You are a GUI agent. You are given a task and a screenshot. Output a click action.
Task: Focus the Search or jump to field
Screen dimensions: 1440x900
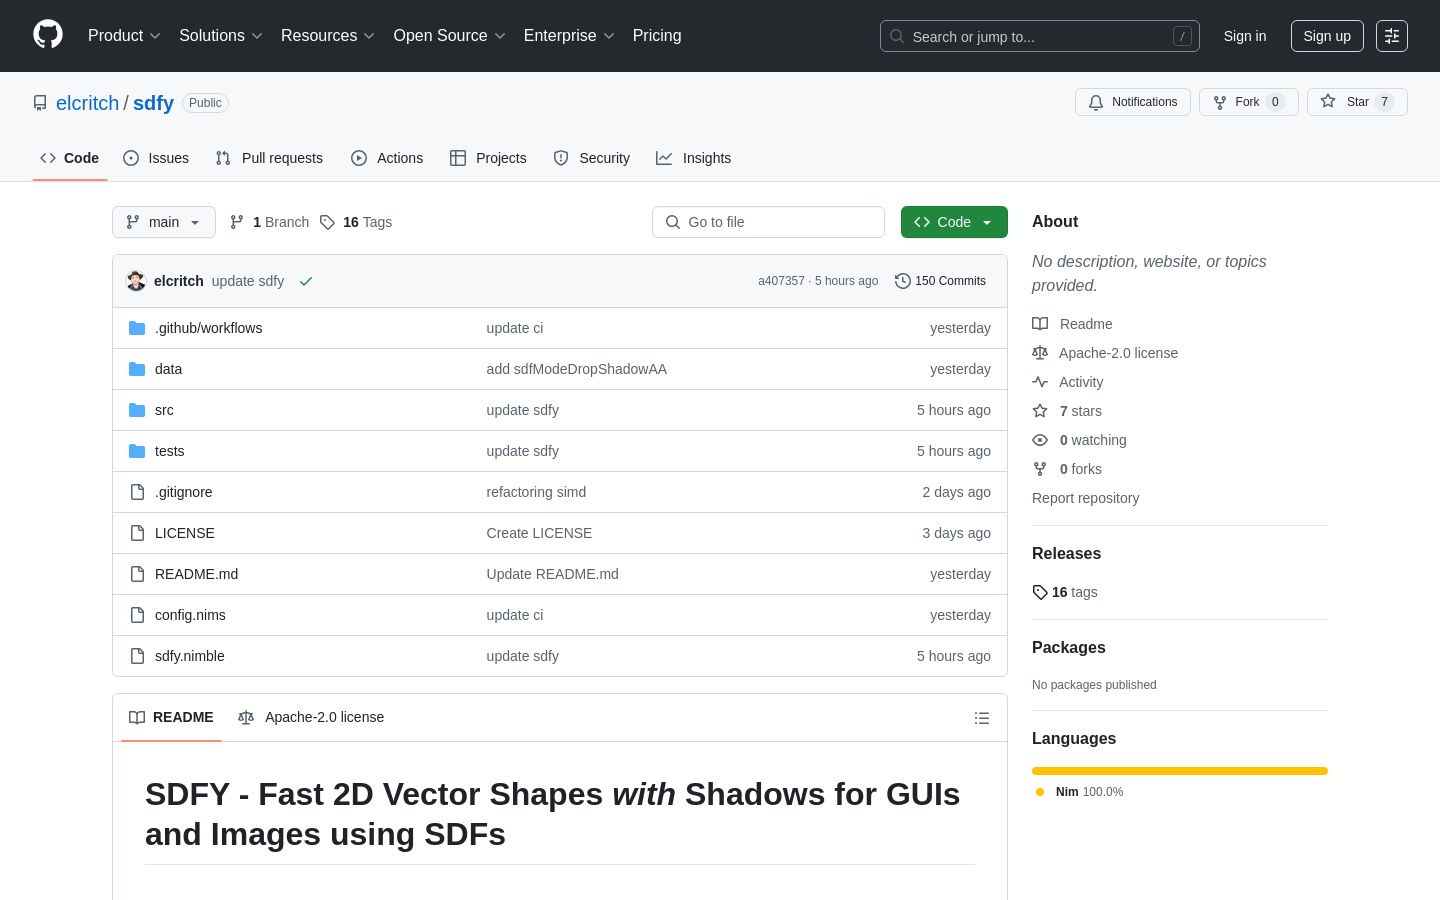pyautogui.click(x=1040, y=36)
